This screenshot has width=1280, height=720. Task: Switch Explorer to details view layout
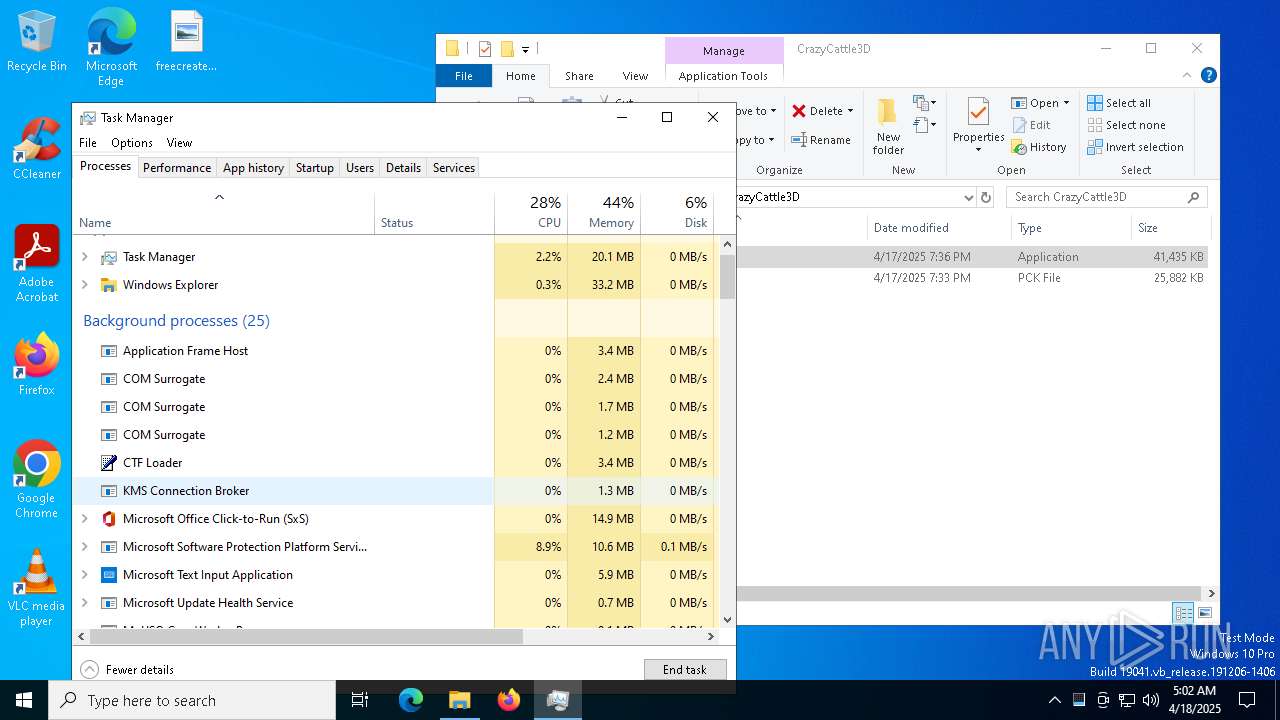(1184, 613)
